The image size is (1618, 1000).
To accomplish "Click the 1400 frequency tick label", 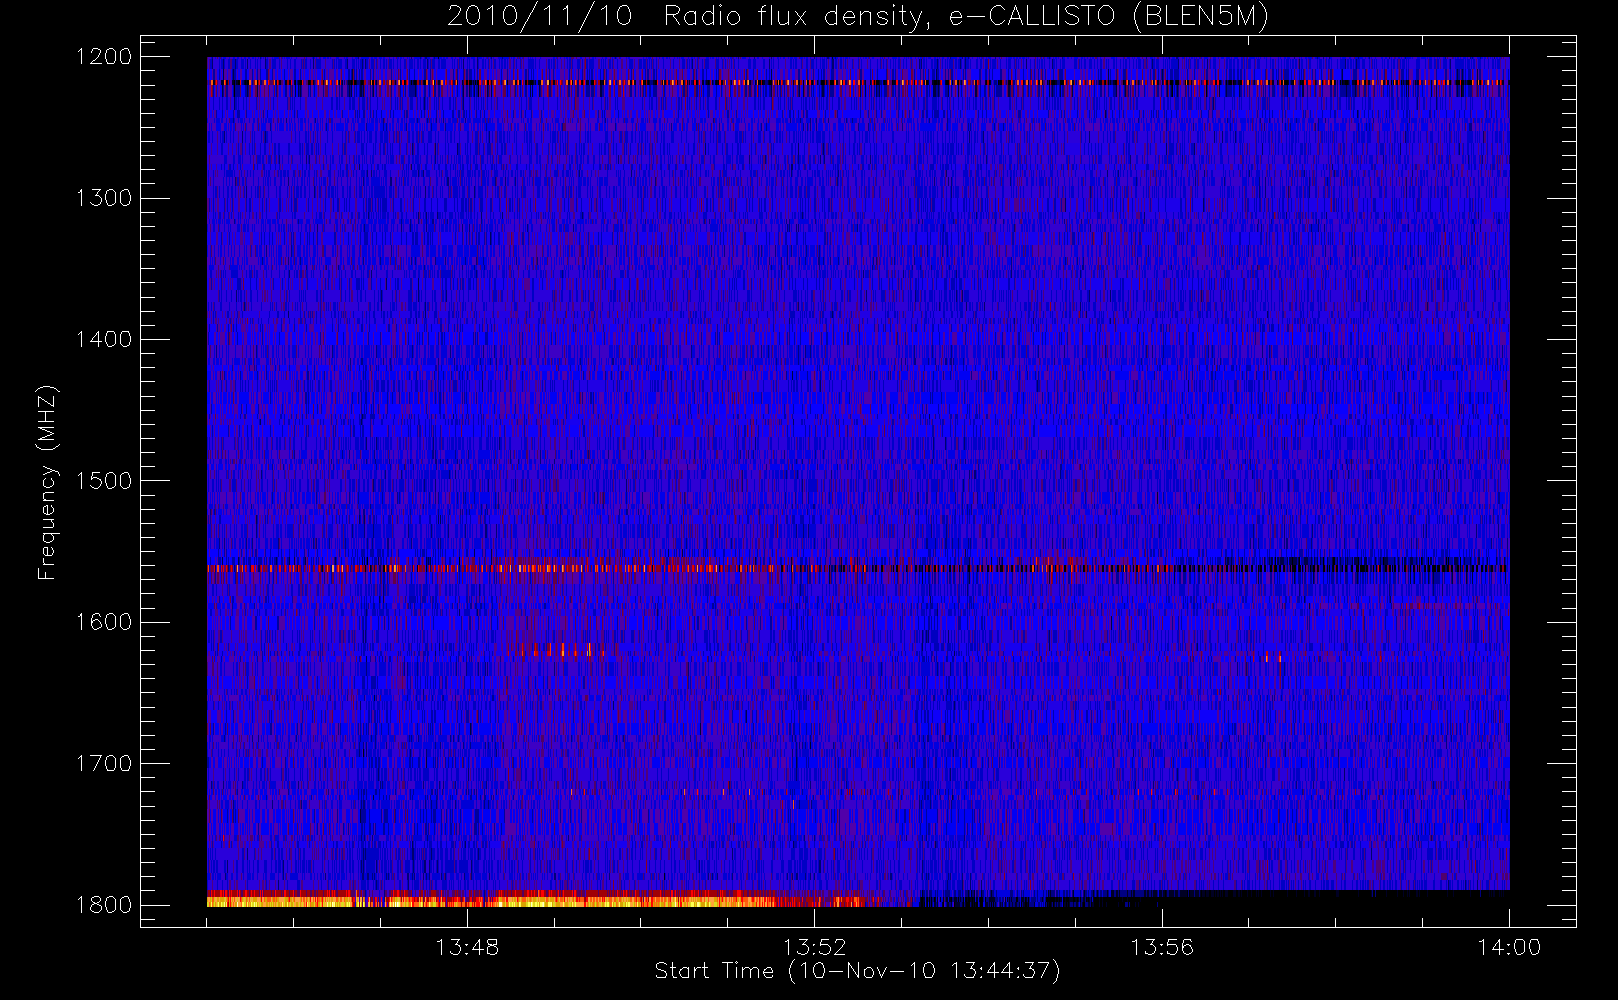I will point(104,339).
